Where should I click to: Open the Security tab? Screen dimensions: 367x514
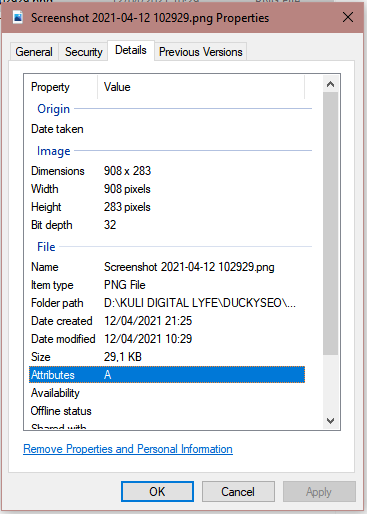83,52
